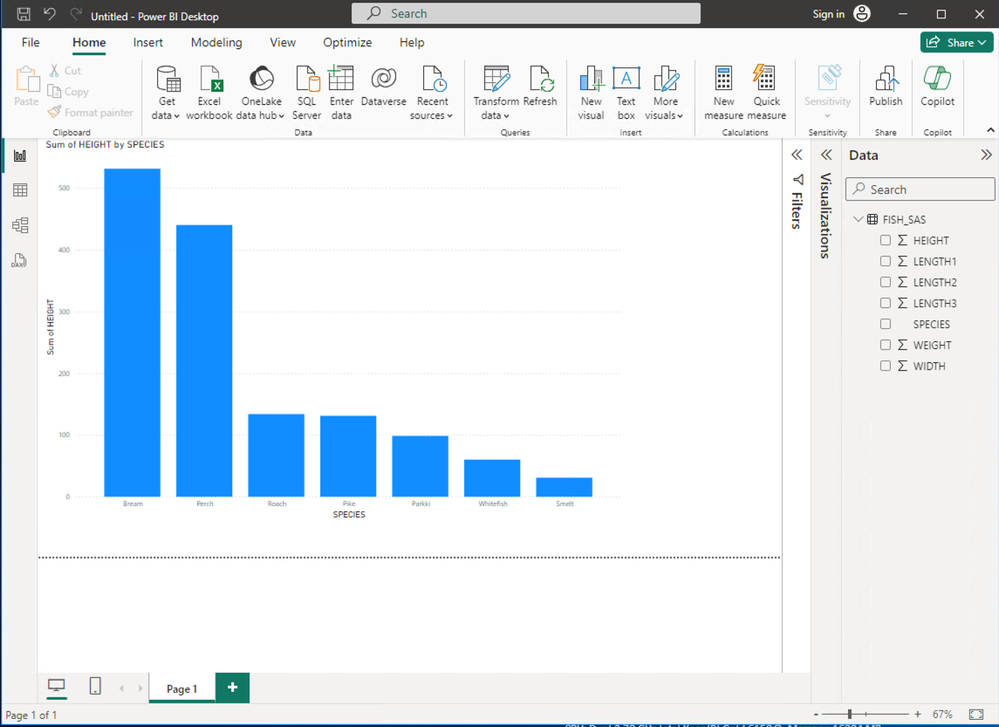Click the Share button
This screenshot has height=727, width=999.
coord(956,42)
